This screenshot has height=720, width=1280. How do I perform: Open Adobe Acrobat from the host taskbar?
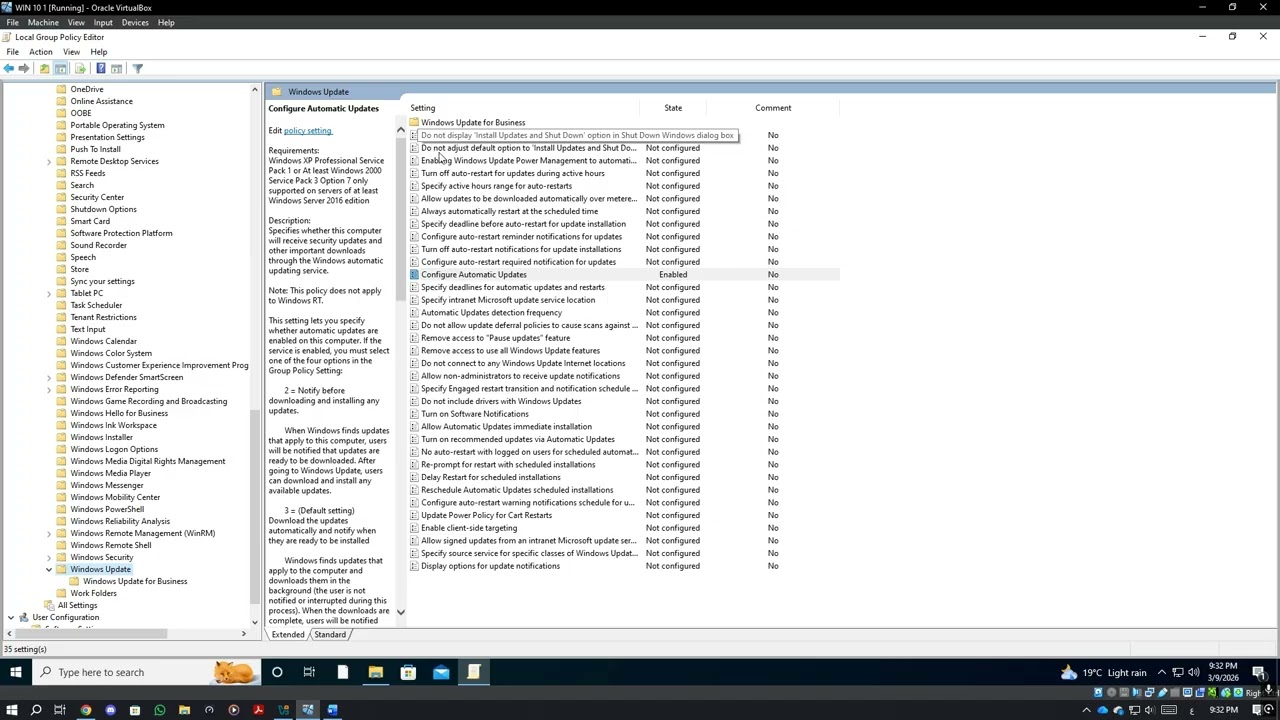coord(258,710)
